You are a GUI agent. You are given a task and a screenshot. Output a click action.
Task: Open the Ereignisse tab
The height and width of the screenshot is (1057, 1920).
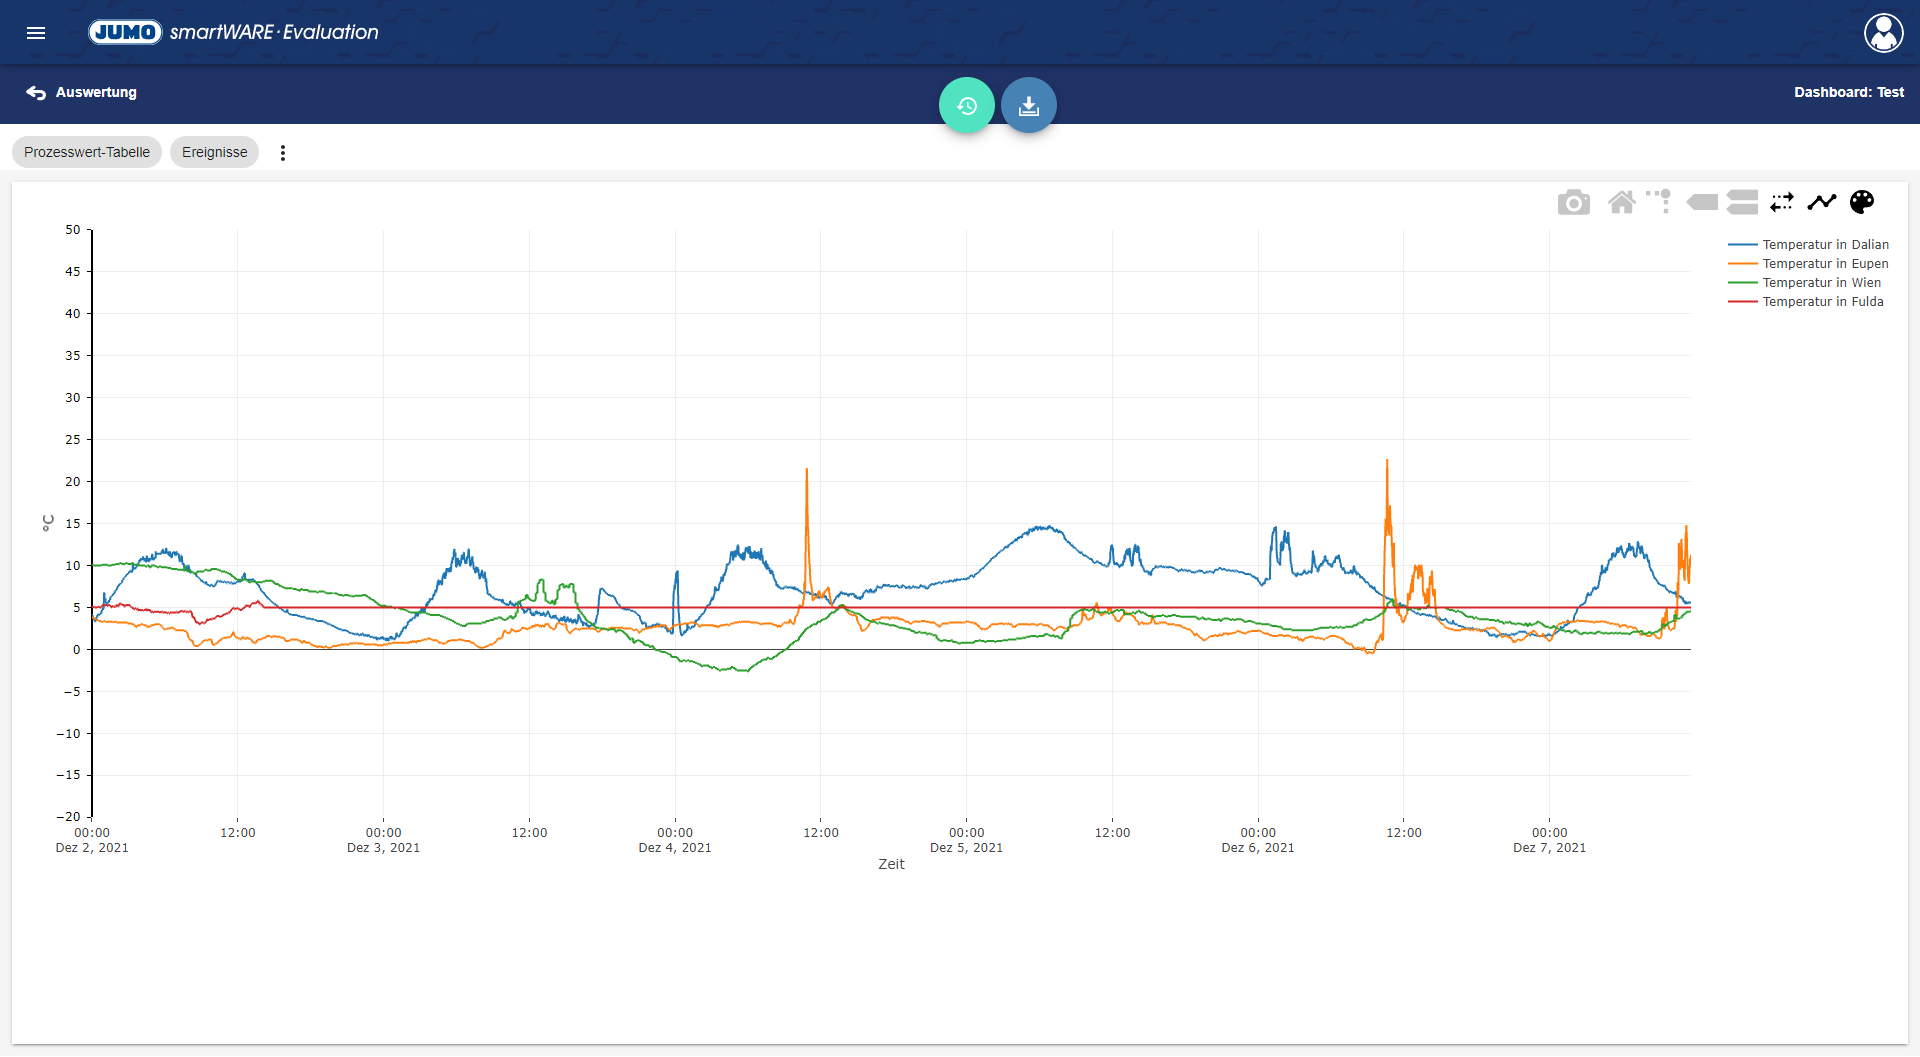[x=214, y=153]
